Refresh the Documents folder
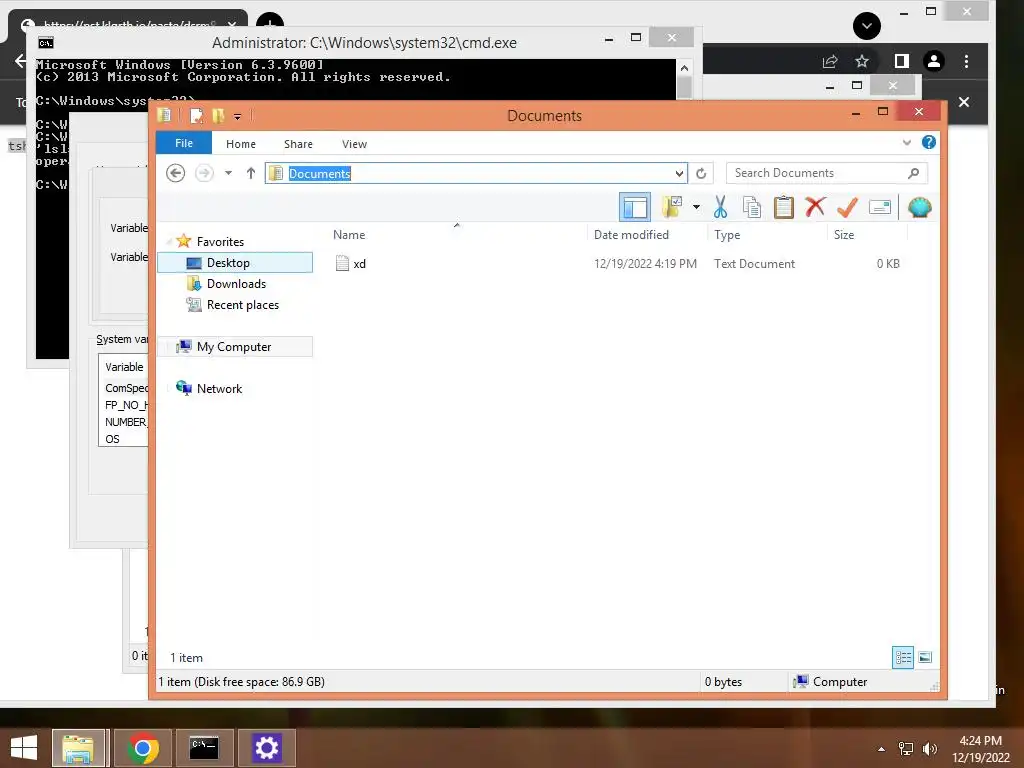The height and width of the screenshot is (768, 1024). (x=701, y=173)
